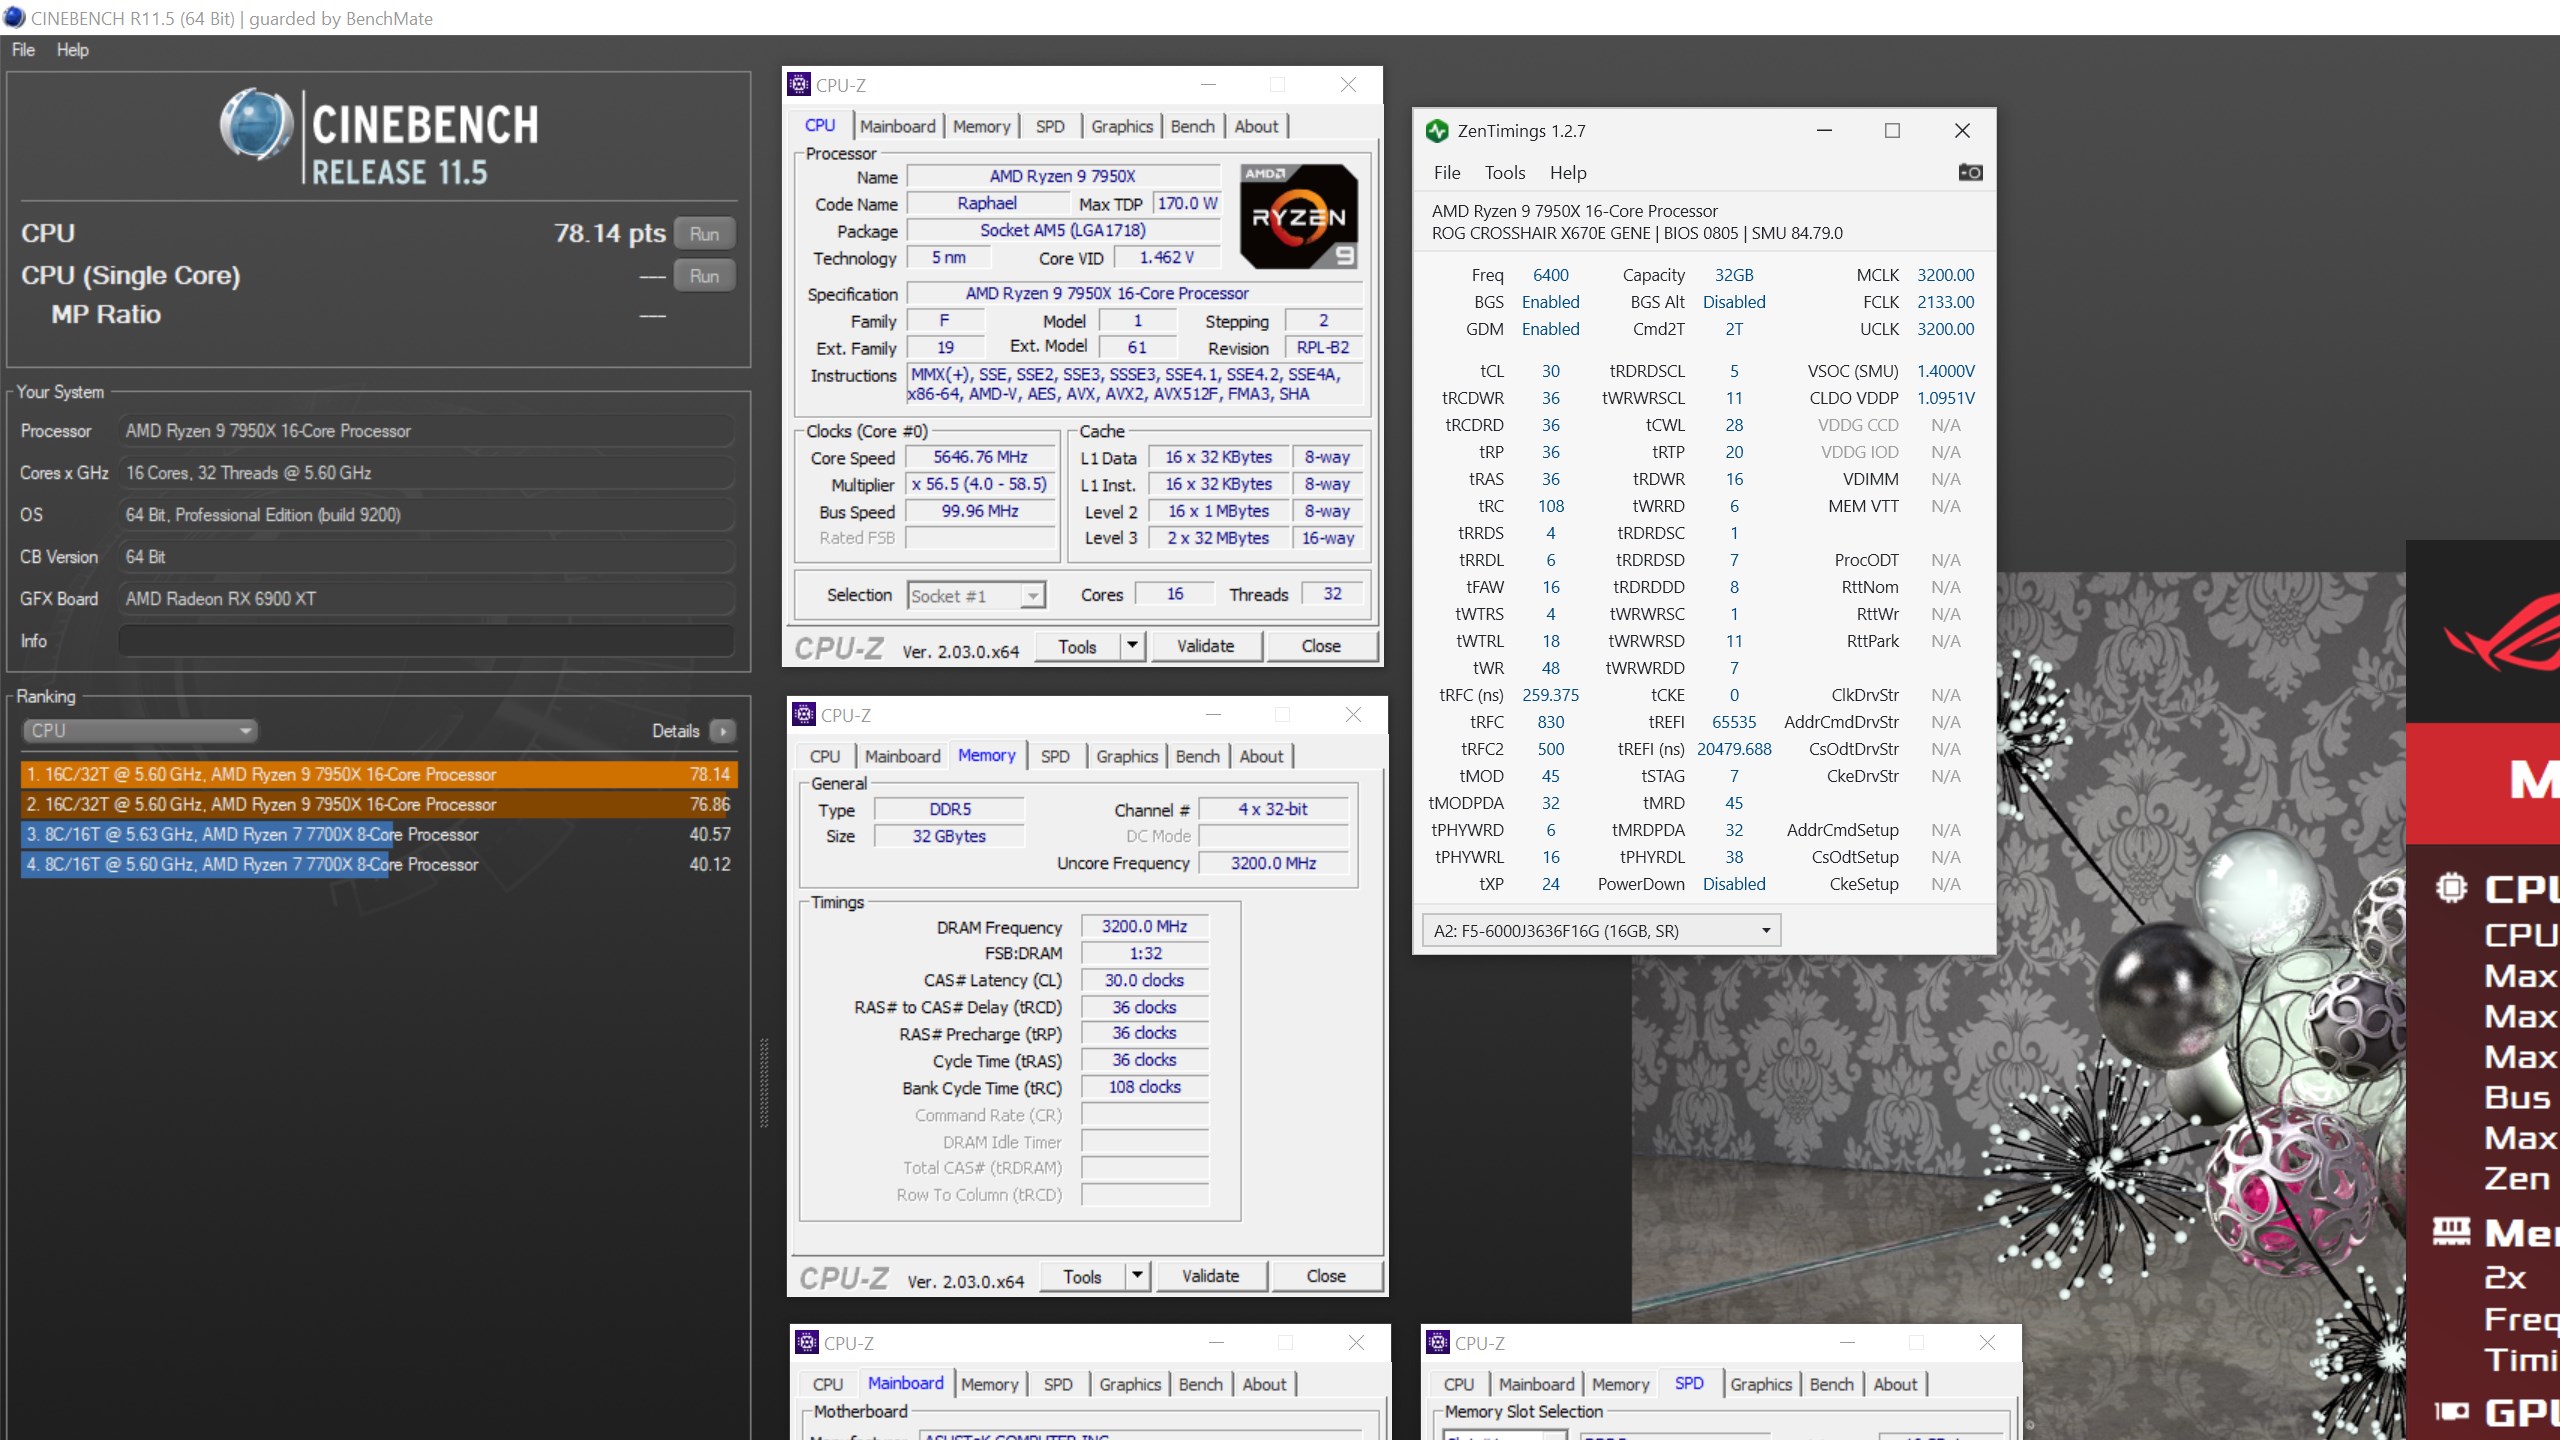Switch to SPD tab in top CPU-Z window

pyautogui.click(x=1050, y=127)
